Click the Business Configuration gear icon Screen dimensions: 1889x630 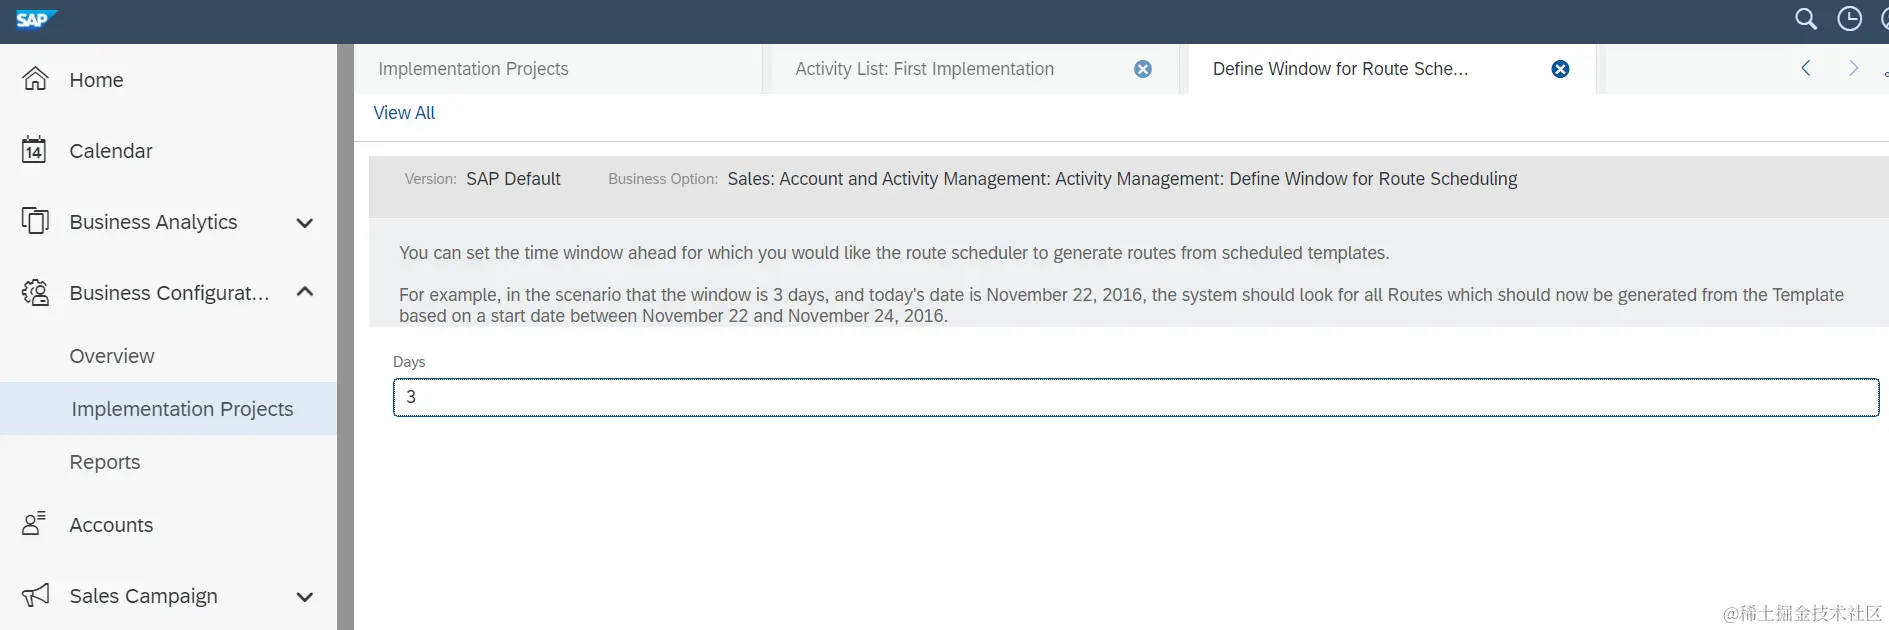[x=35, y=292]
